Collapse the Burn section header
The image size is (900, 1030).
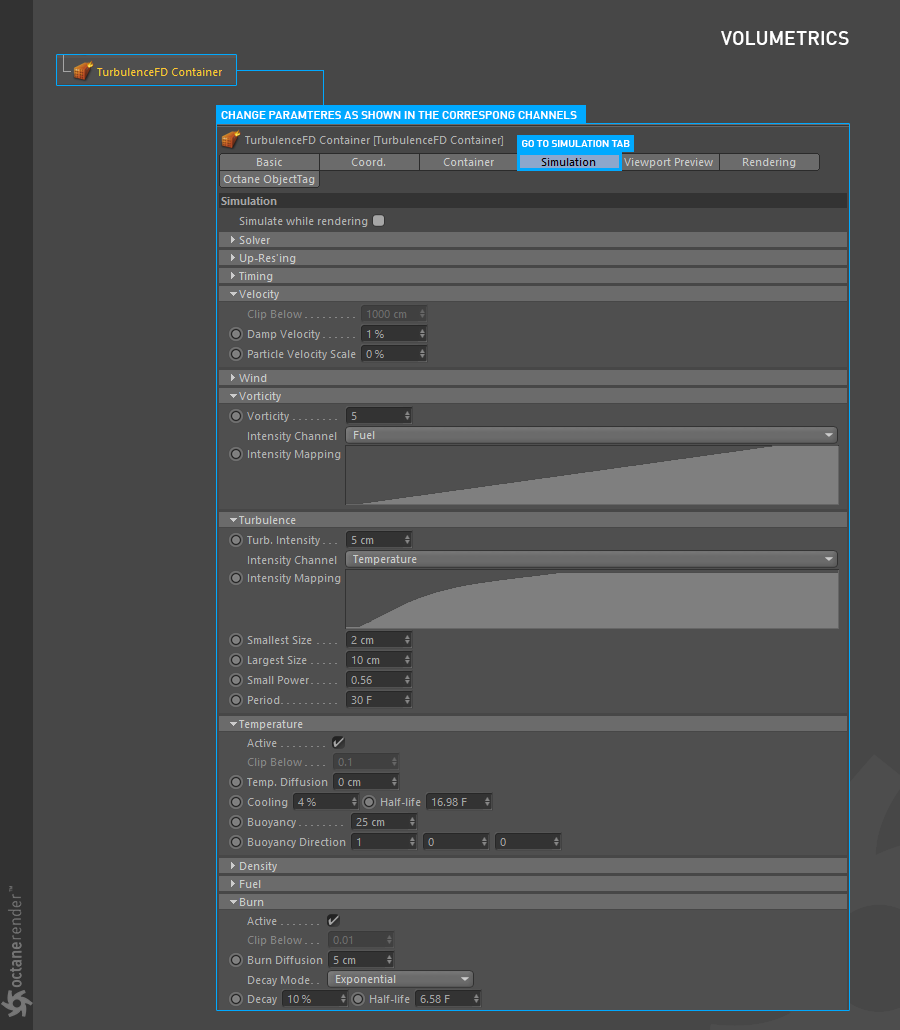533,902
